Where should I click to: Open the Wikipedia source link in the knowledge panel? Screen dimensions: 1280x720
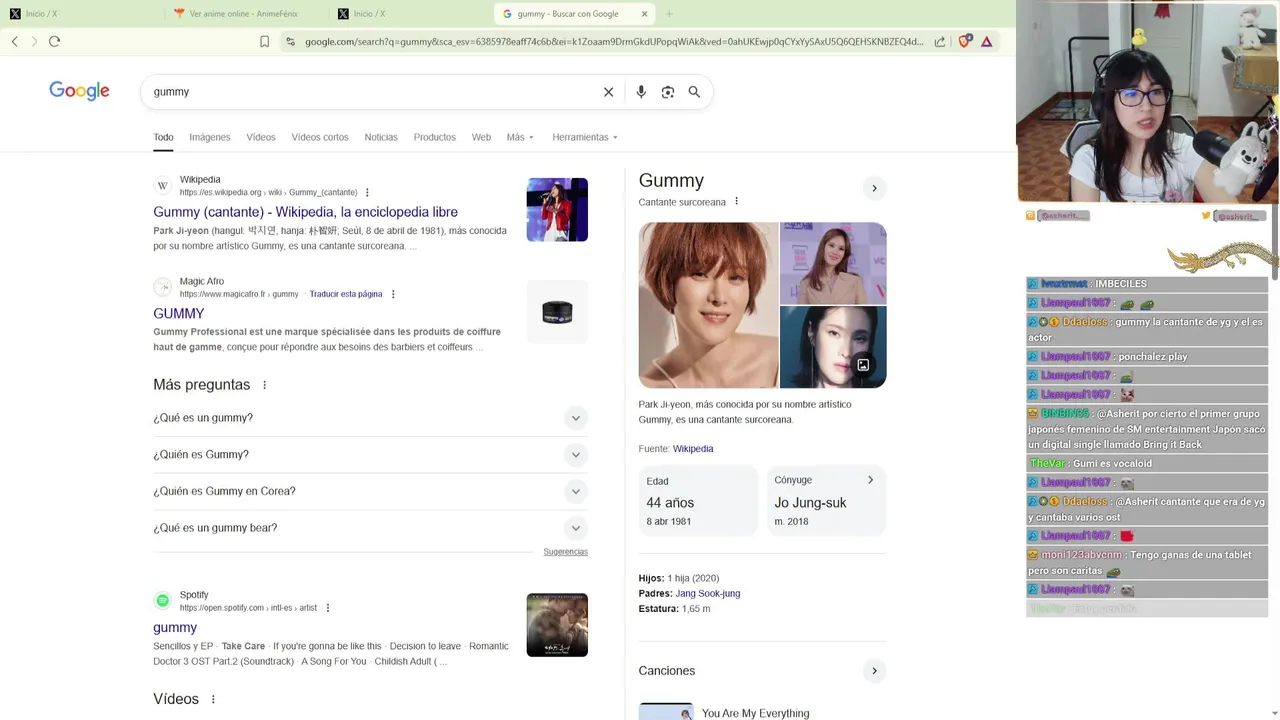pyautogui.click(x=693, y=449)
